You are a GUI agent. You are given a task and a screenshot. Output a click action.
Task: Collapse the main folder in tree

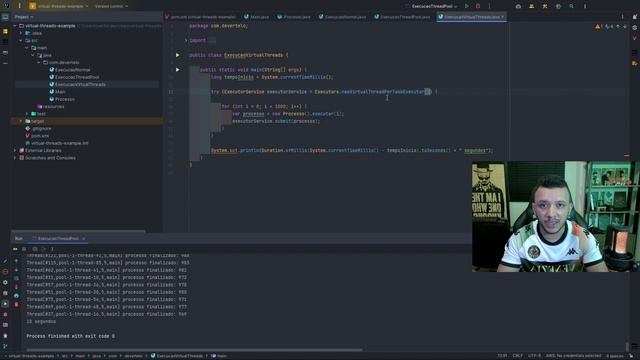point(27,48)
